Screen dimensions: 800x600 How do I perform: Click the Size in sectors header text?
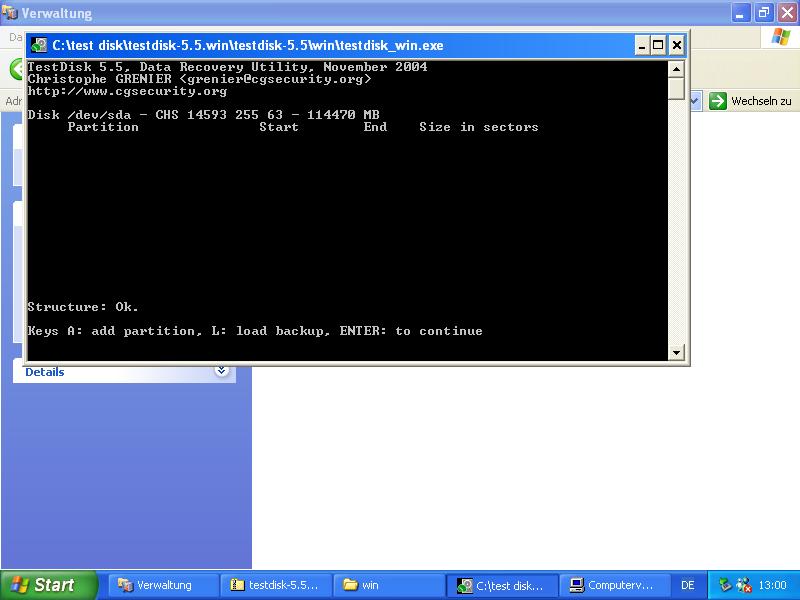[x=479, y=127]
